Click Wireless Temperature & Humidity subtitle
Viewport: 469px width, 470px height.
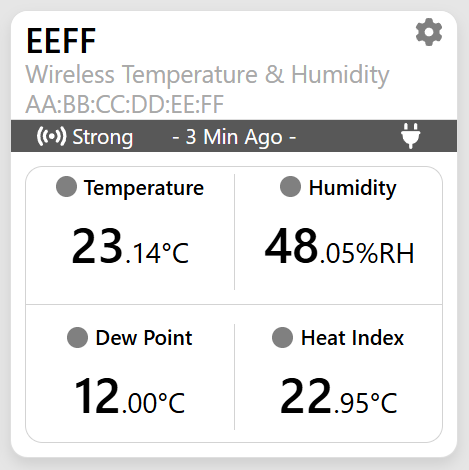207,75
